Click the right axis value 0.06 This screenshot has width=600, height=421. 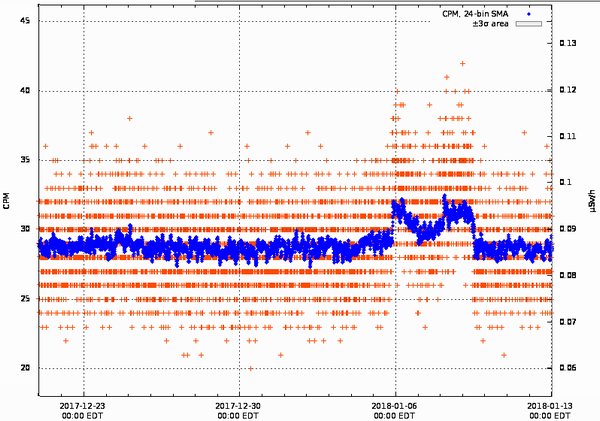click(x=568, y=368)
